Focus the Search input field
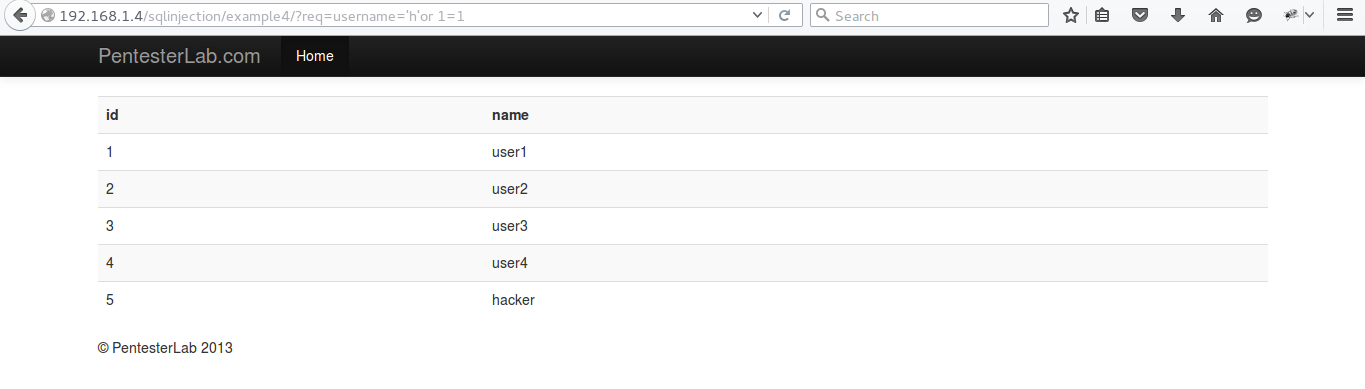1365x389 pixels. coord(929,15)
